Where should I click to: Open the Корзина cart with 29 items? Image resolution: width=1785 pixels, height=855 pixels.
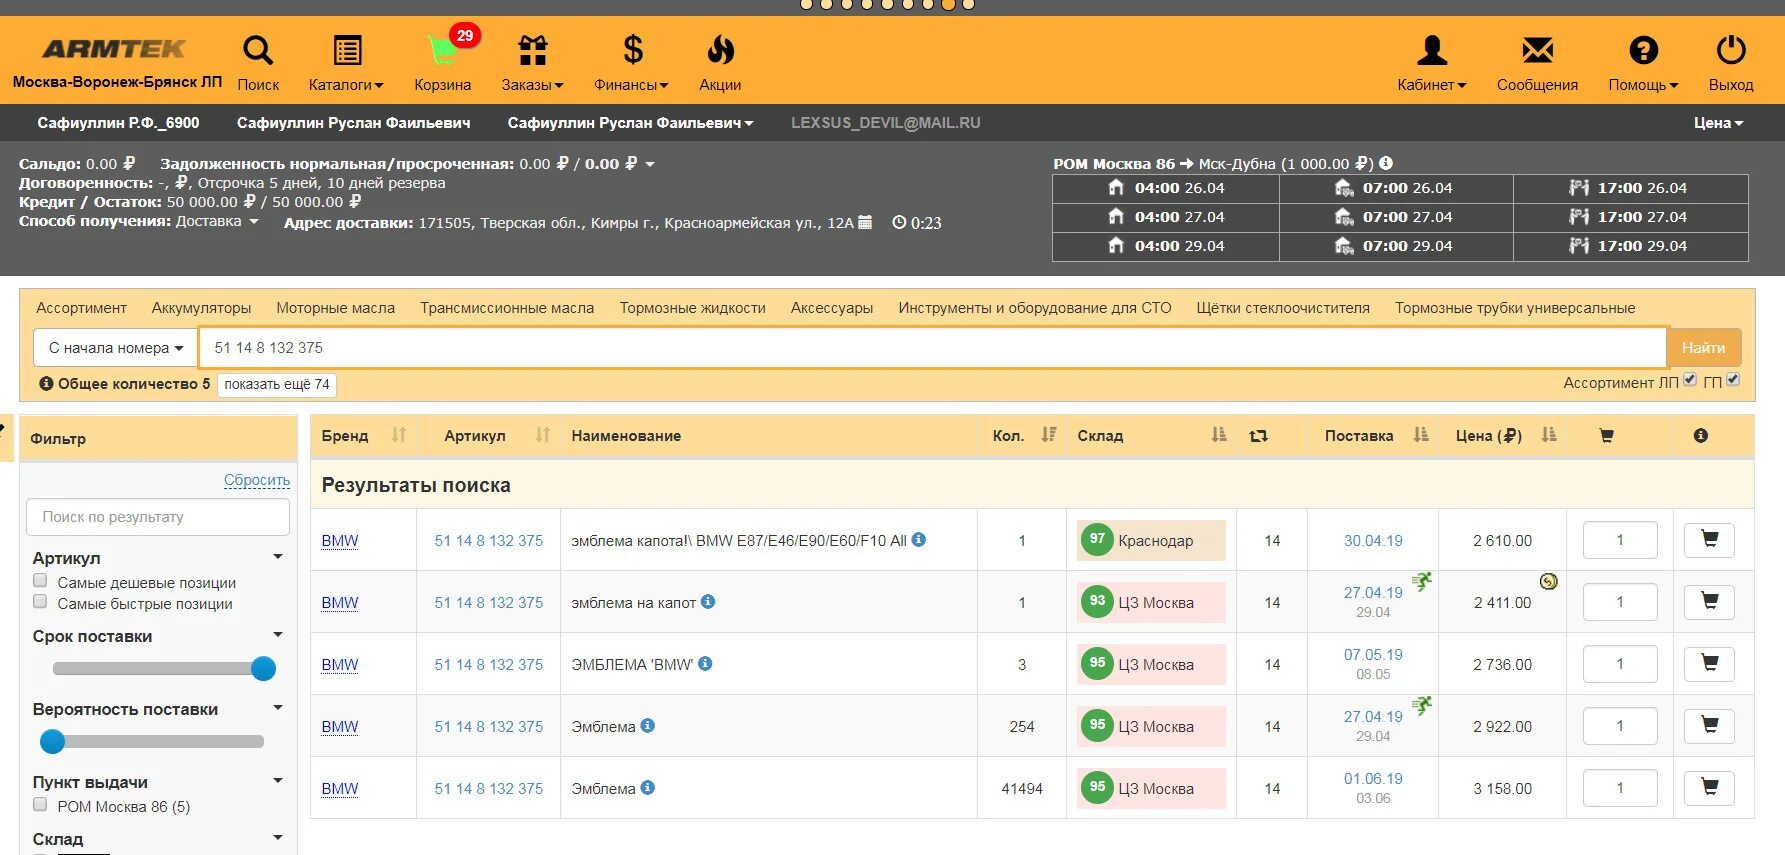(x=442, y=50)
